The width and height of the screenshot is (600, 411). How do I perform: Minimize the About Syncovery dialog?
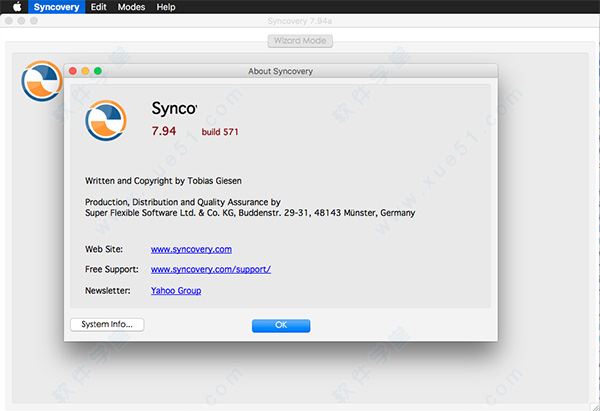[x=85, y=71]
